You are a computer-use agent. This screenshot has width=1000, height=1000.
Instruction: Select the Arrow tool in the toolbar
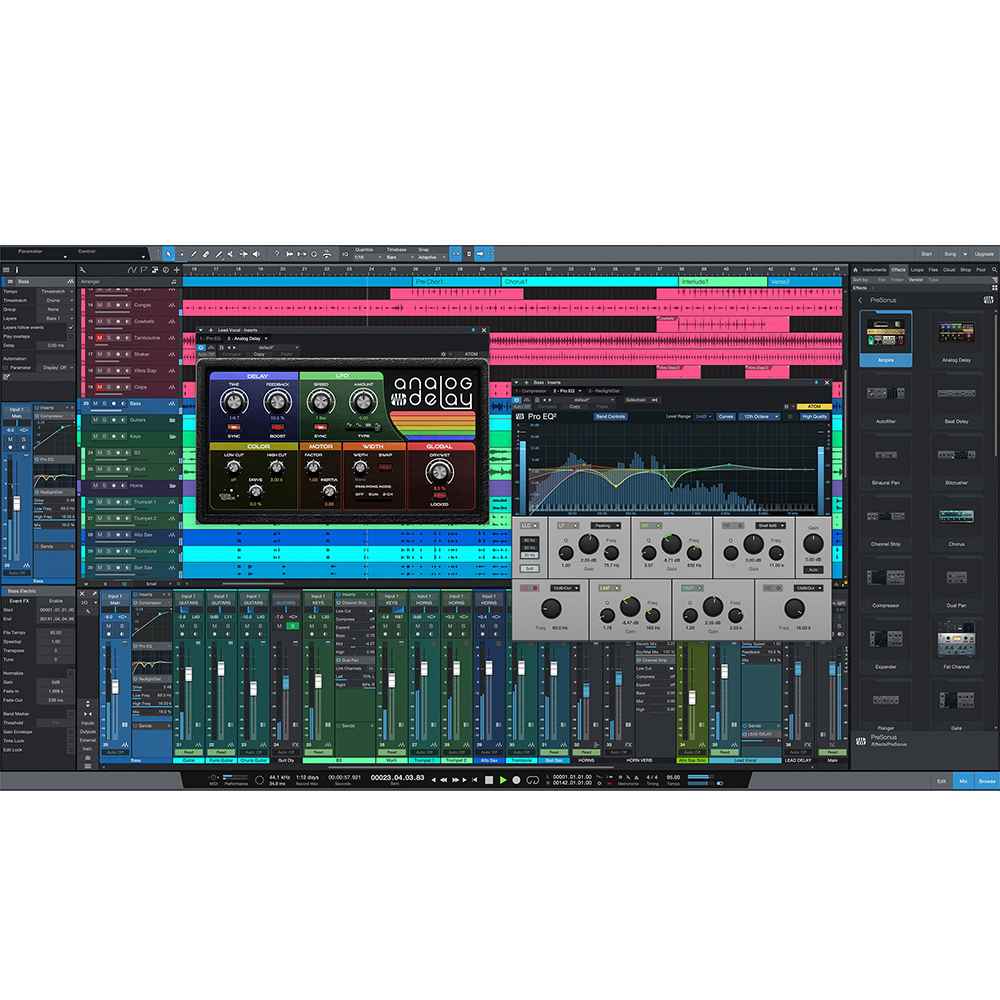(168, 254)
